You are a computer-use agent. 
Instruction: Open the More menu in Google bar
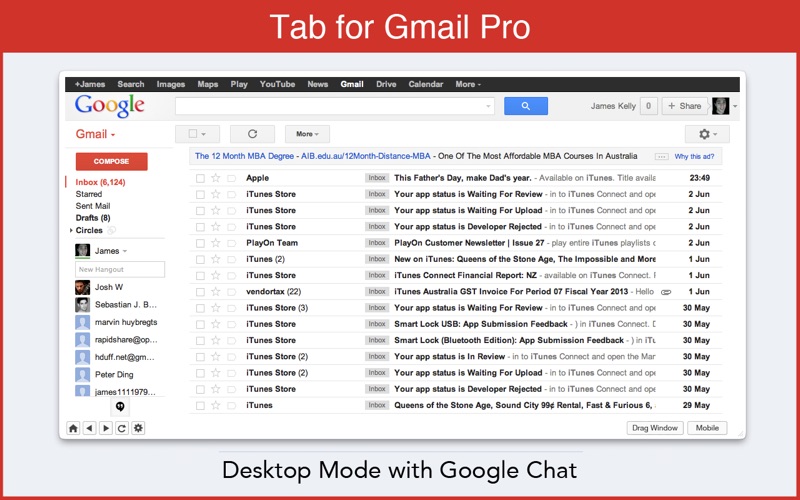tap(468, 84)
